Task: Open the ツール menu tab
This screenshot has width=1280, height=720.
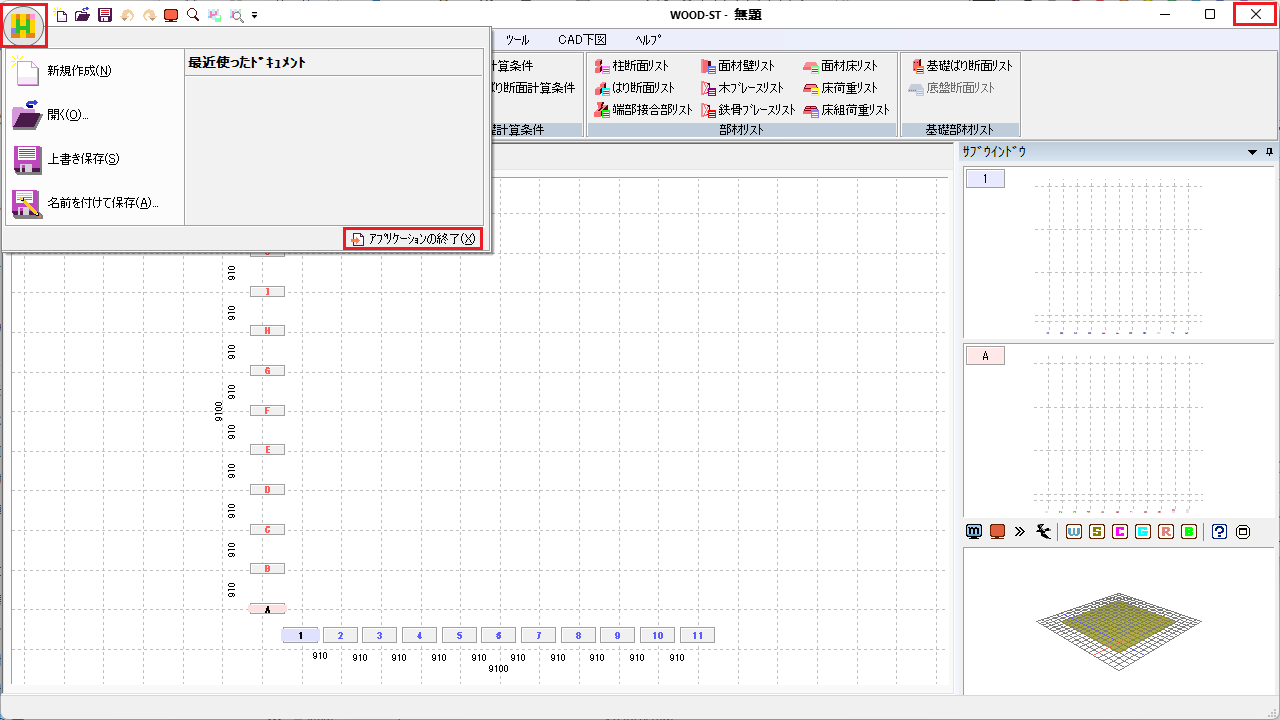Action: click(x=517, y=40)
